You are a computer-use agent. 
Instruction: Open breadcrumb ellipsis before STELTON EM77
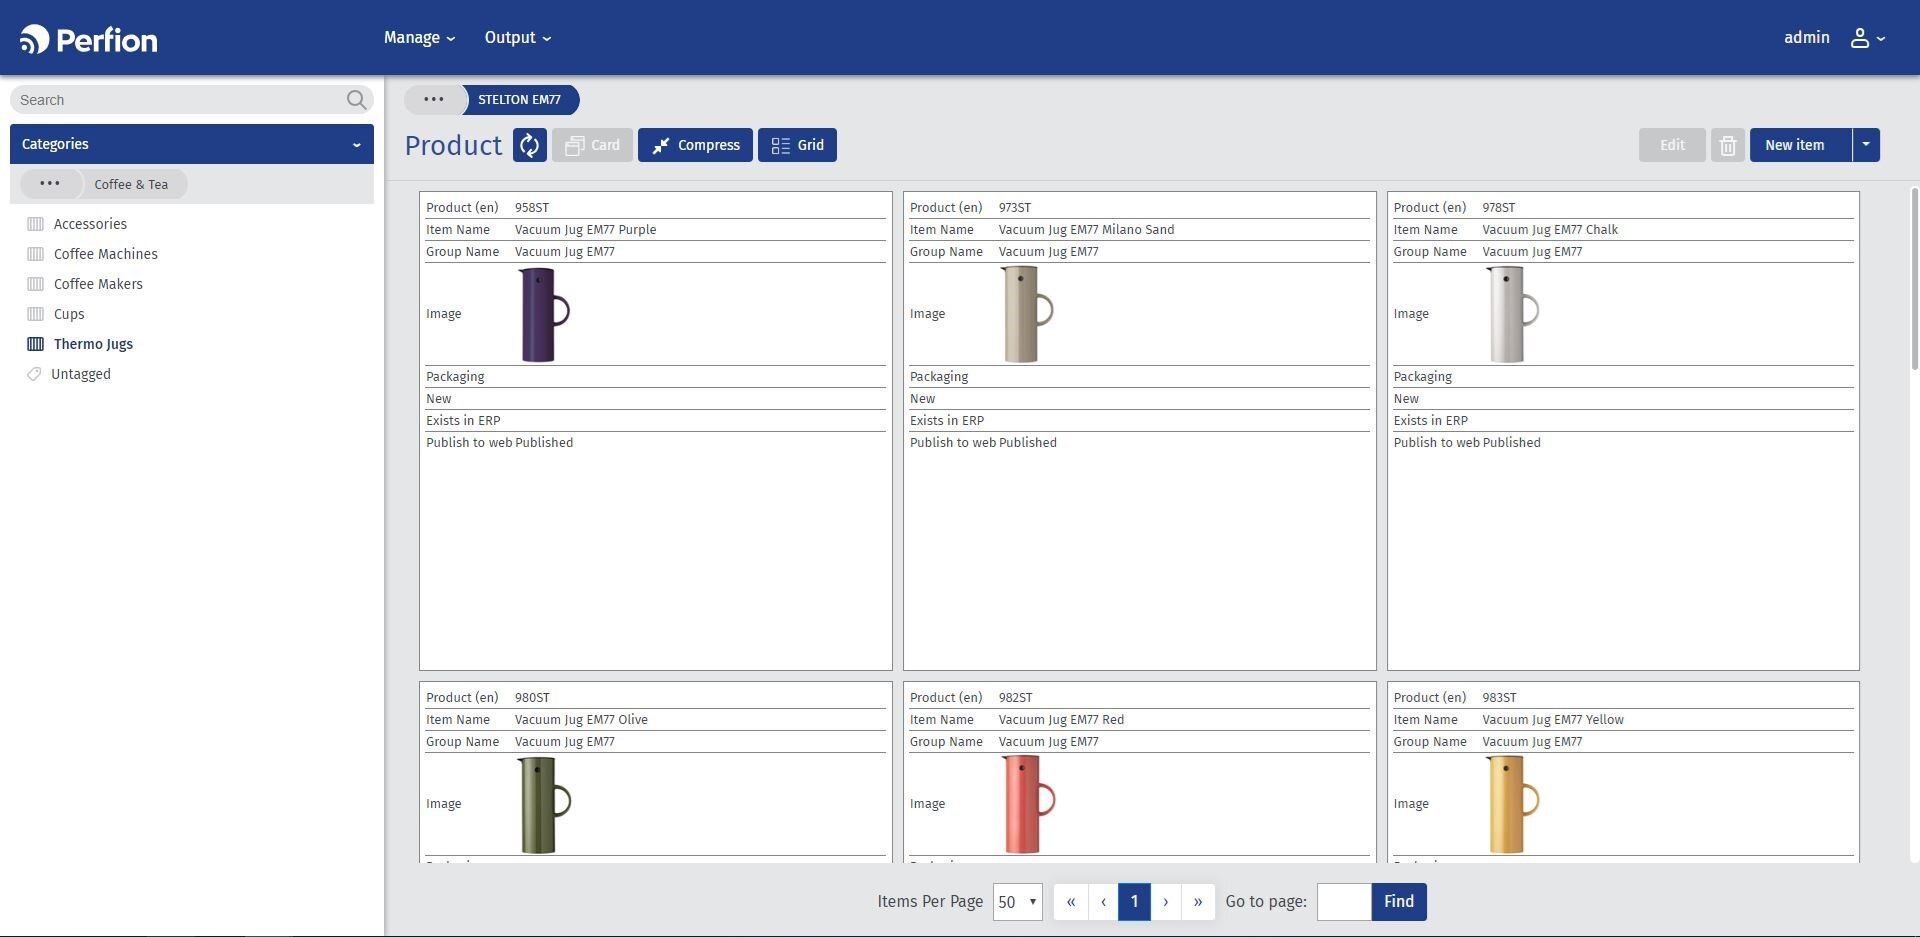point(433,99)
